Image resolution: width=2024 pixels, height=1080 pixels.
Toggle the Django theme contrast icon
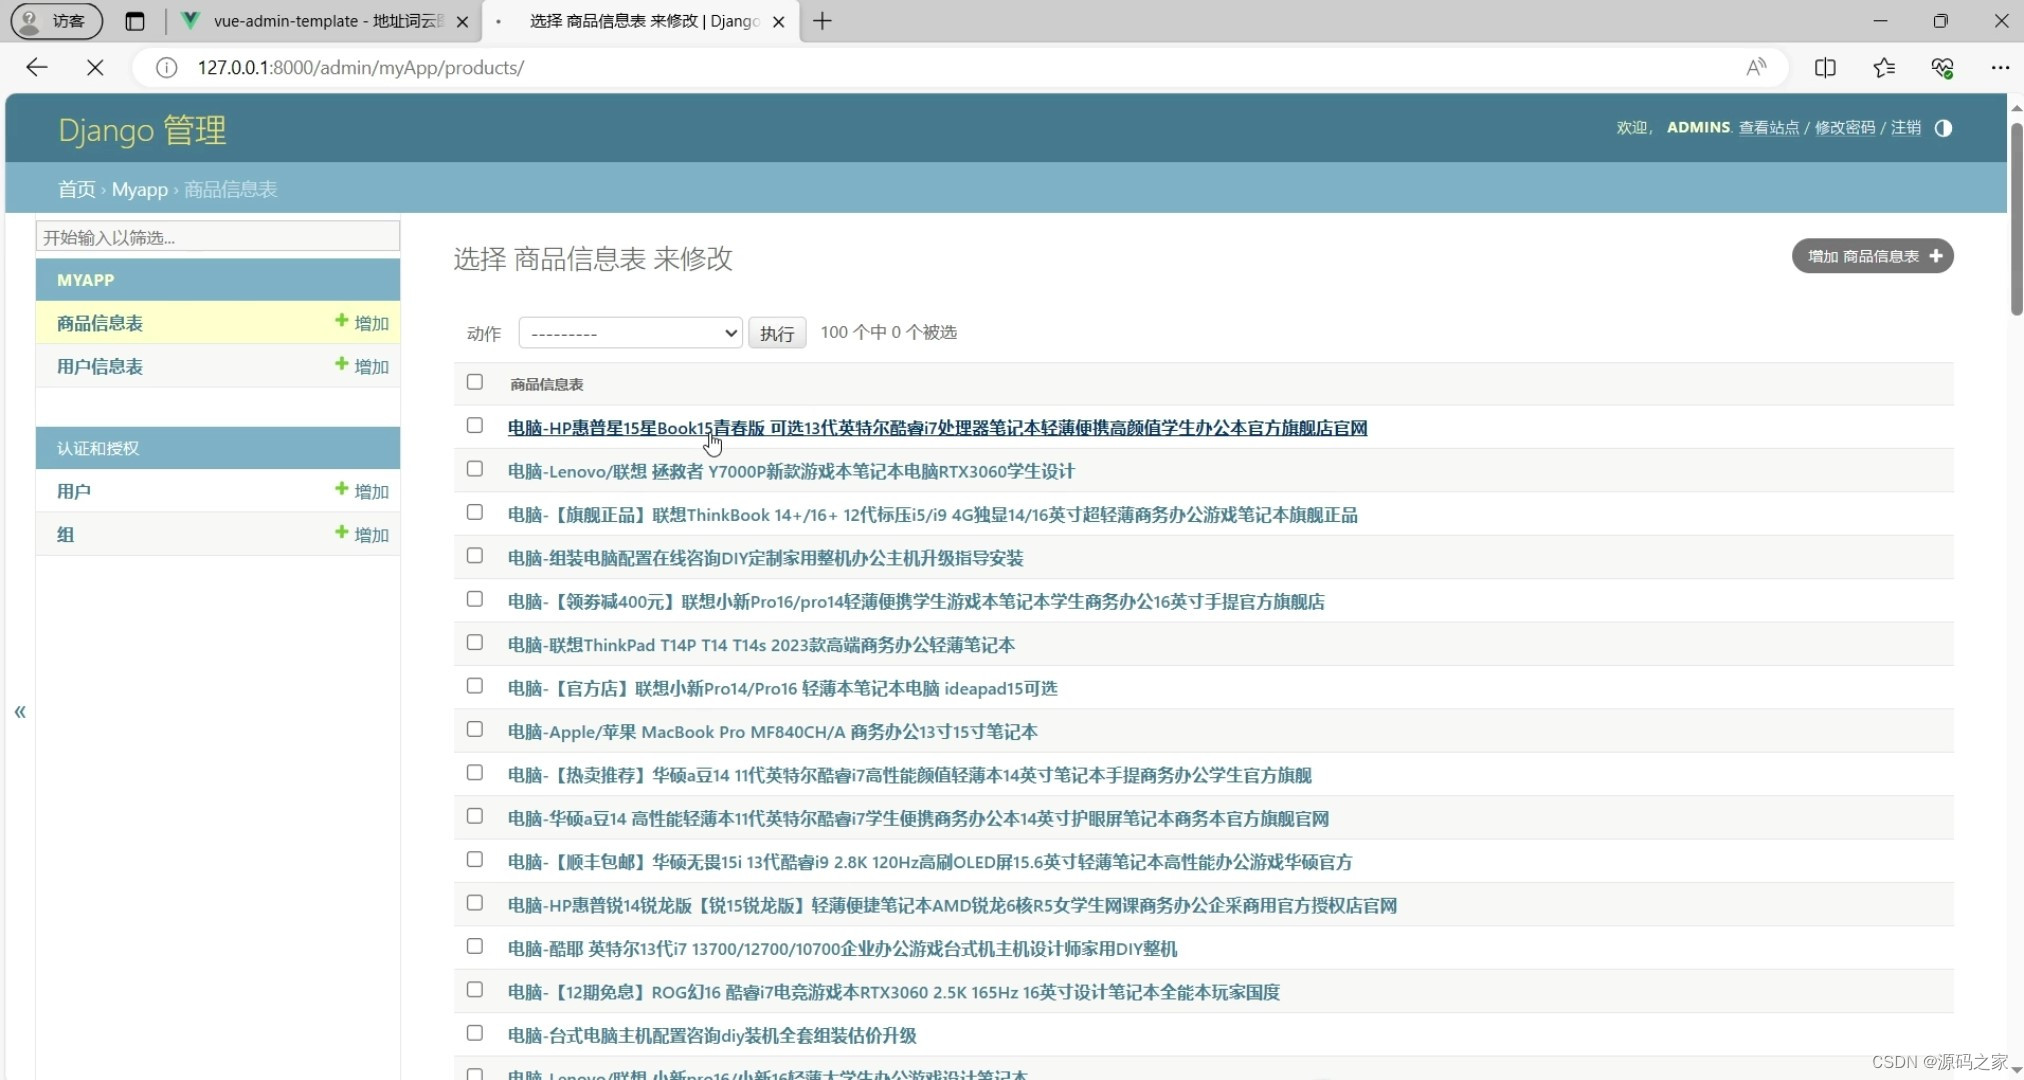[x=1943, y=128]
